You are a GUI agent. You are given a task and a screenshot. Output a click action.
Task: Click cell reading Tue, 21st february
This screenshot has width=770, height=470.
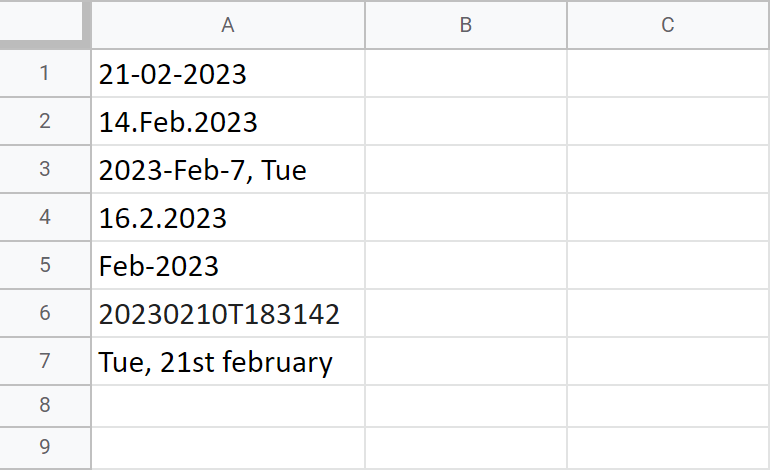point(228,361)
